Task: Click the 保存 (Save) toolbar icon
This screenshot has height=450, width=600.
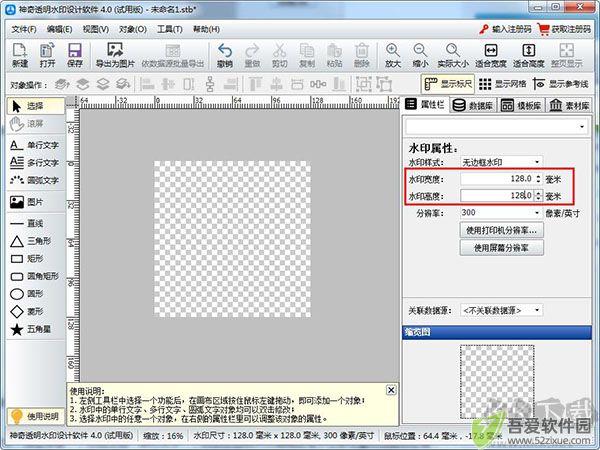Action: [75, 55]
